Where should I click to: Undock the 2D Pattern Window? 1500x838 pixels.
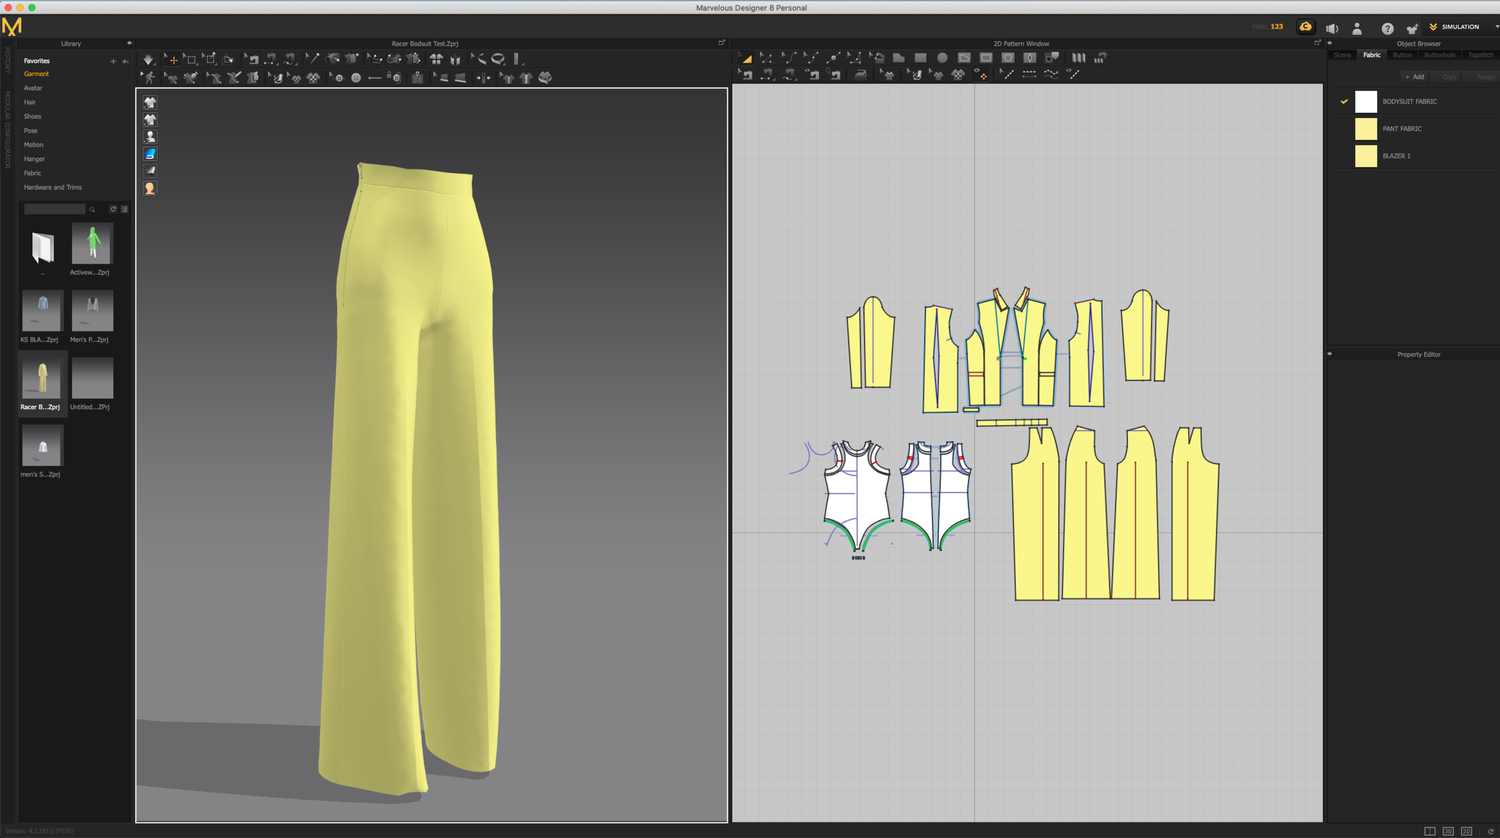point(1317,43)
